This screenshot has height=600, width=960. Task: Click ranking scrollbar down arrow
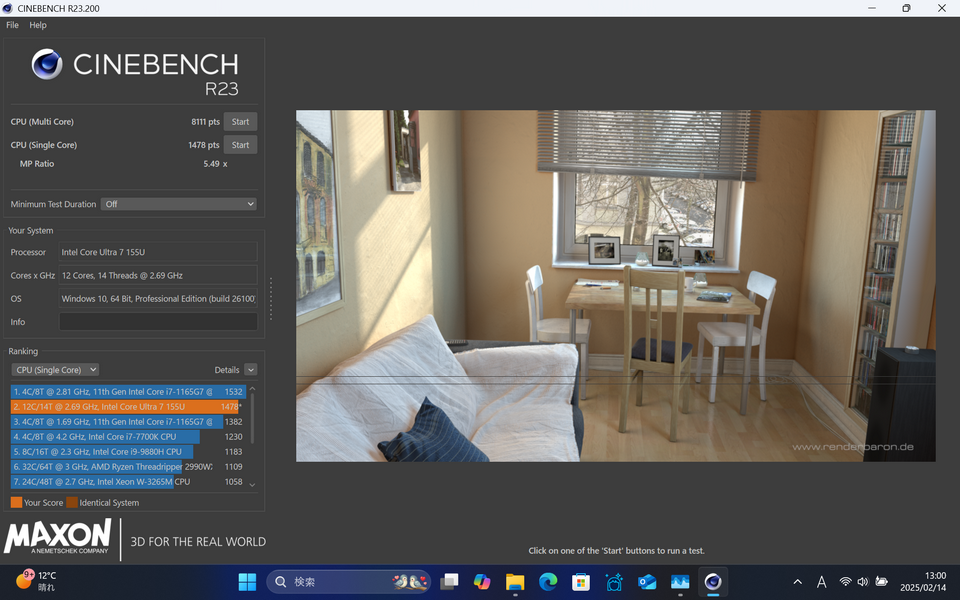pos(252,484)
